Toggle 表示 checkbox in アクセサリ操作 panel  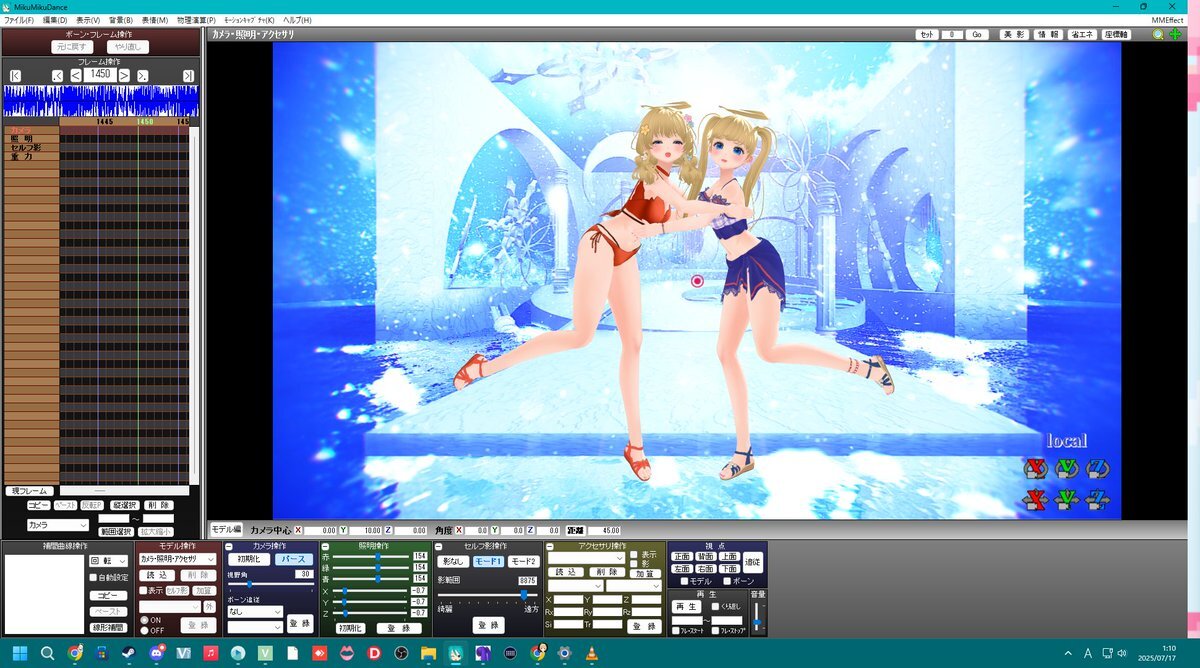click(x=634, y=555)
